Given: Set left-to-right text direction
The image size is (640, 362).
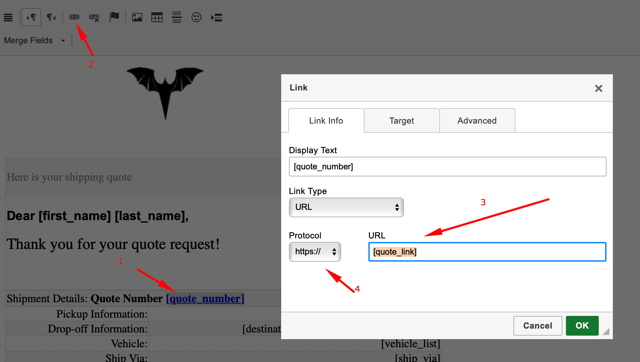Looking at the screenshot, I should coord(31,18).
